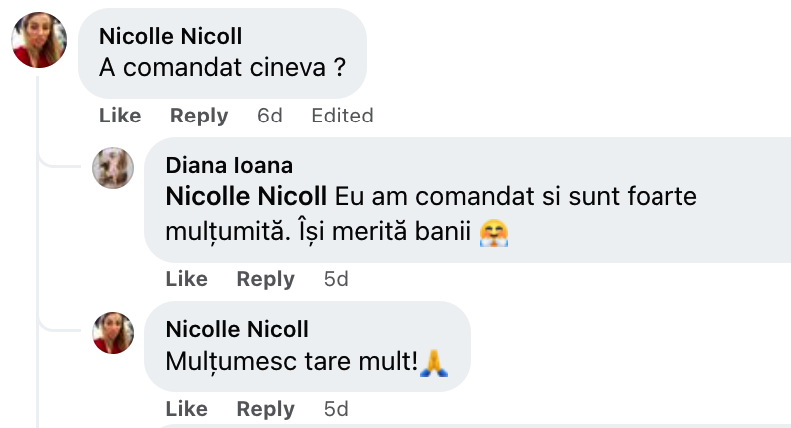Open the Diana Ioana author name link
791x428 pixels.
pyautogui.click(x=229, y=165)
